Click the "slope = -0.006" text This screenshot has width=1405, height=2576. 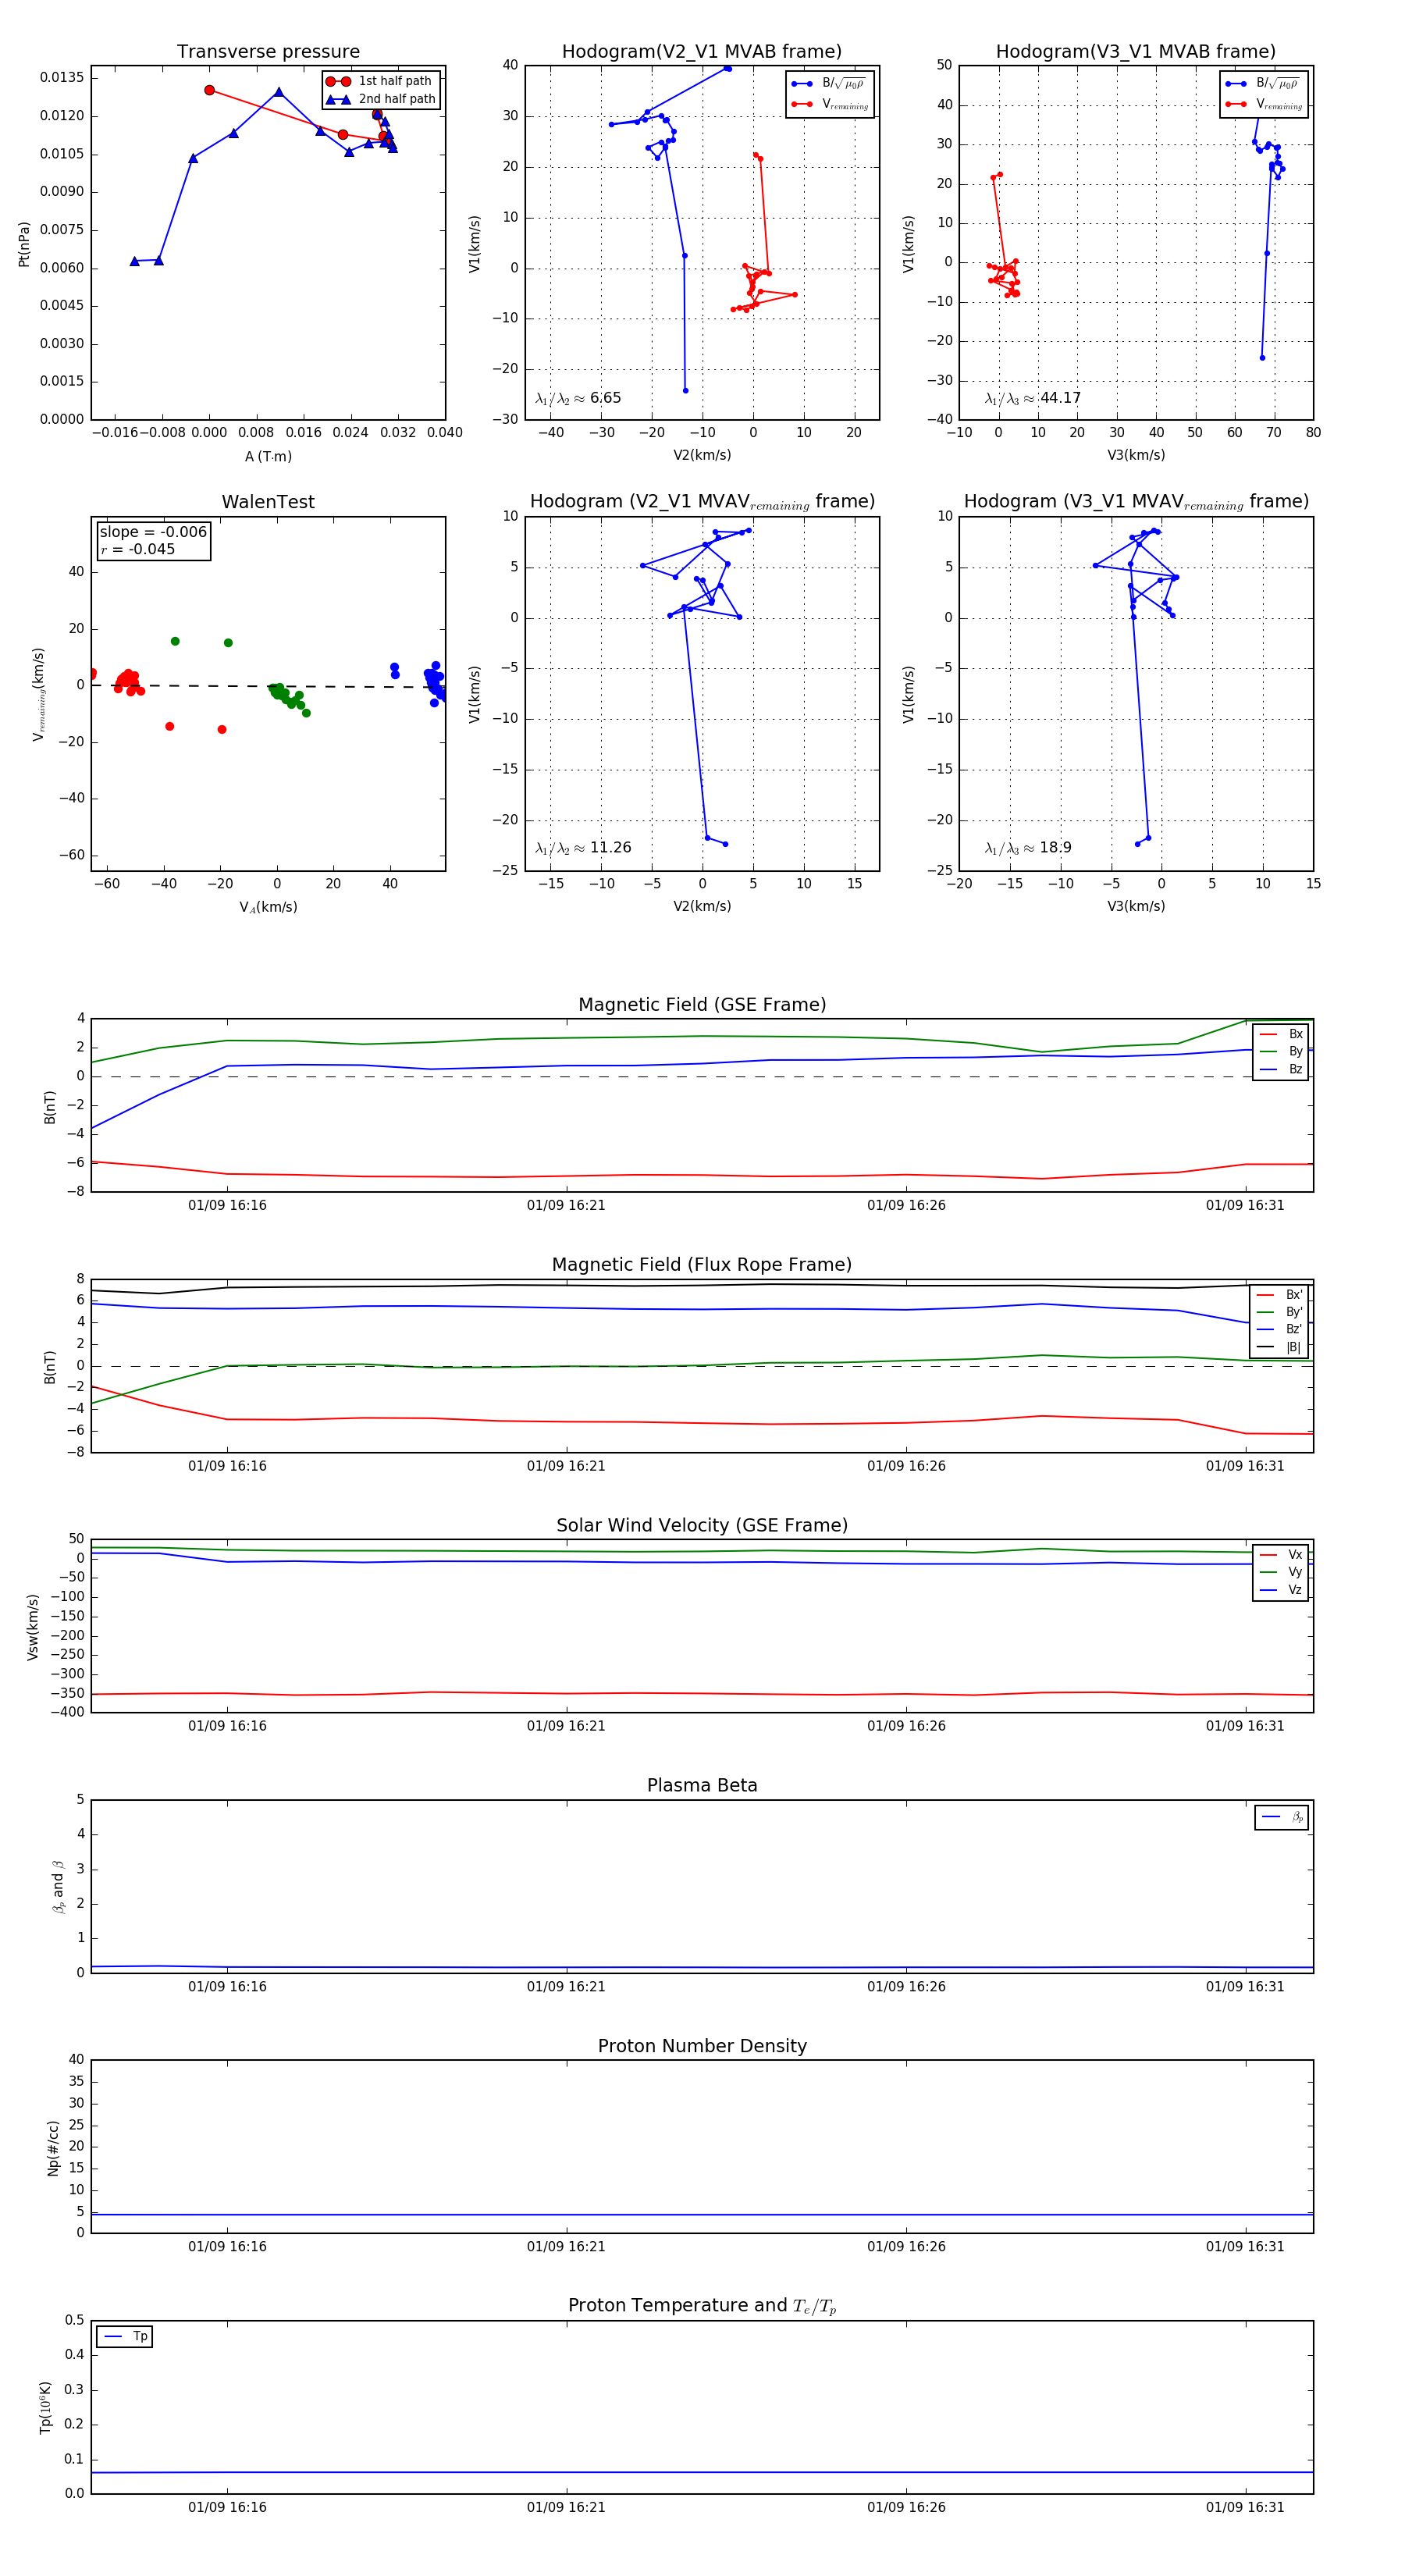(x=153, y=532)
